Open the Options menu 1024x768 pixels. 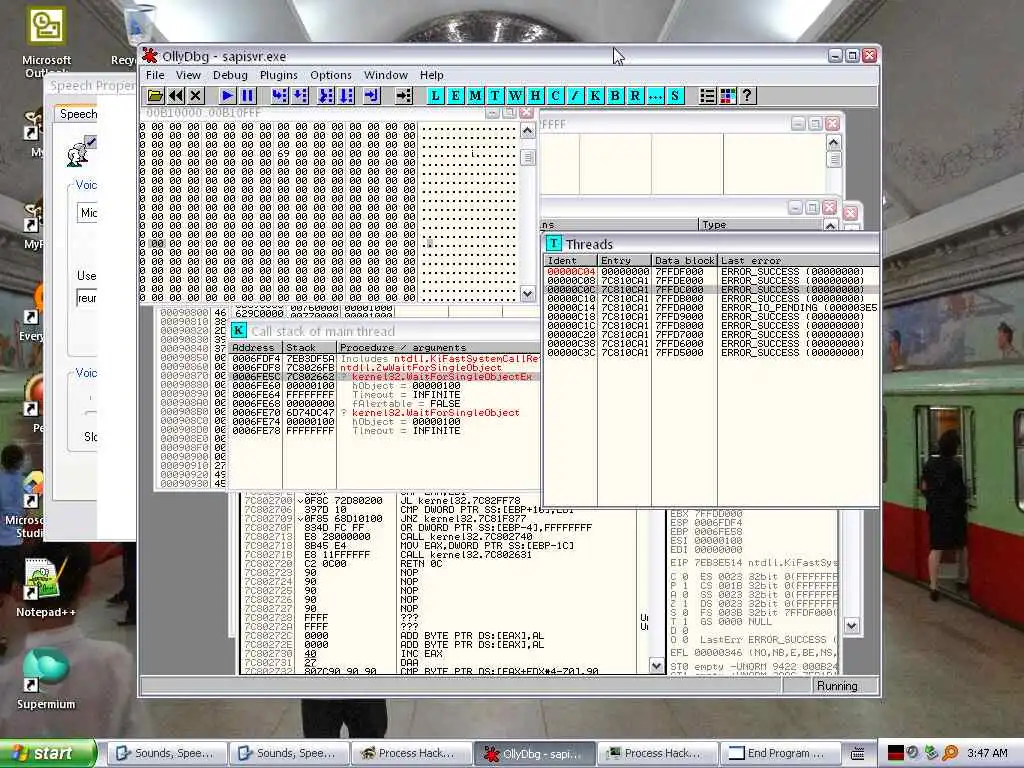coord(330,75)
